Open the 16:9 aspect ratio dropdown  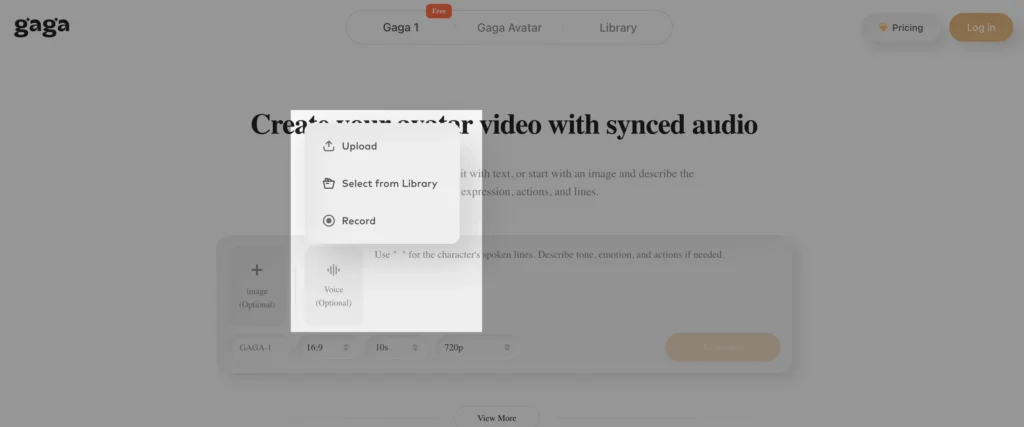tap(328, 347)
